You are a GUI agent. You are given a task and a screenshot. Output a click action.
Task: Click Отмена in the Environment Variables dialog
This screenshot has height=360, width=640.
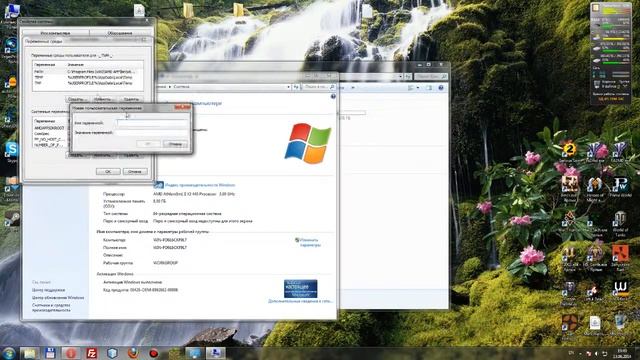pos(135,171)
